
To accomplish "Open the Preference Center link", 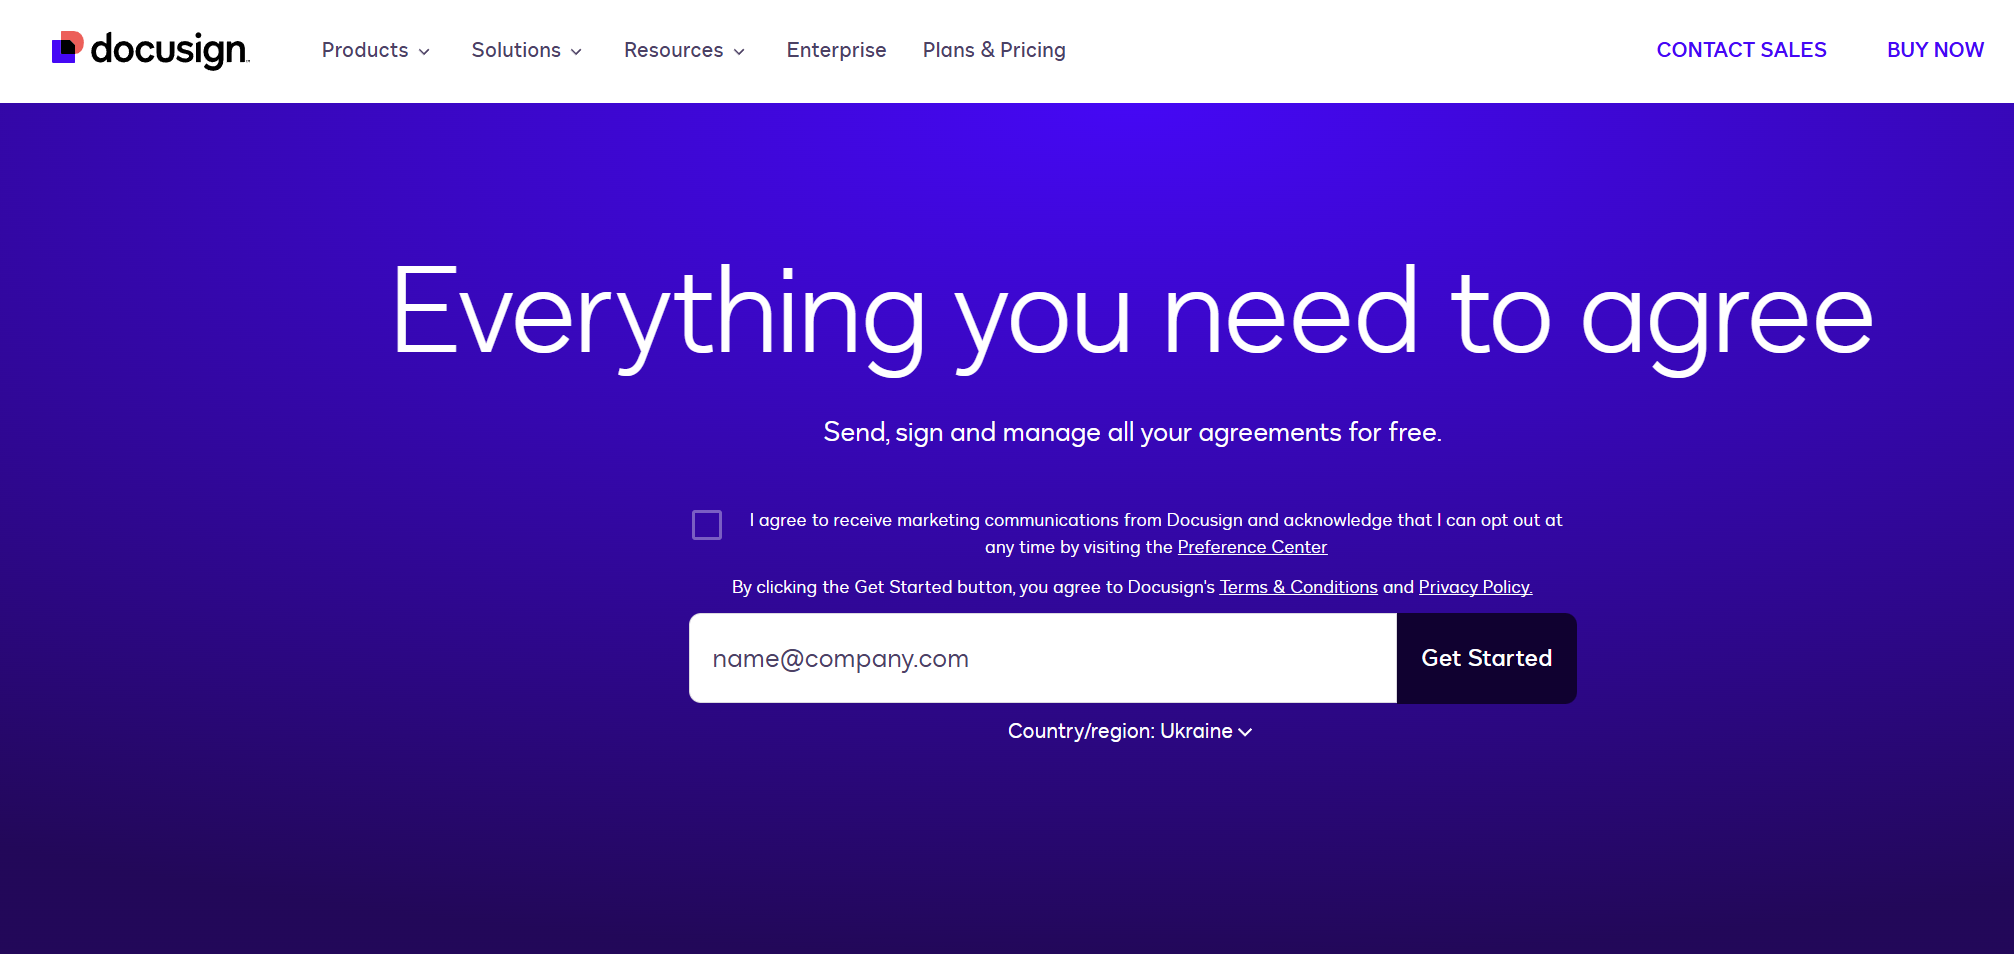I will (x=1252, y=547).
